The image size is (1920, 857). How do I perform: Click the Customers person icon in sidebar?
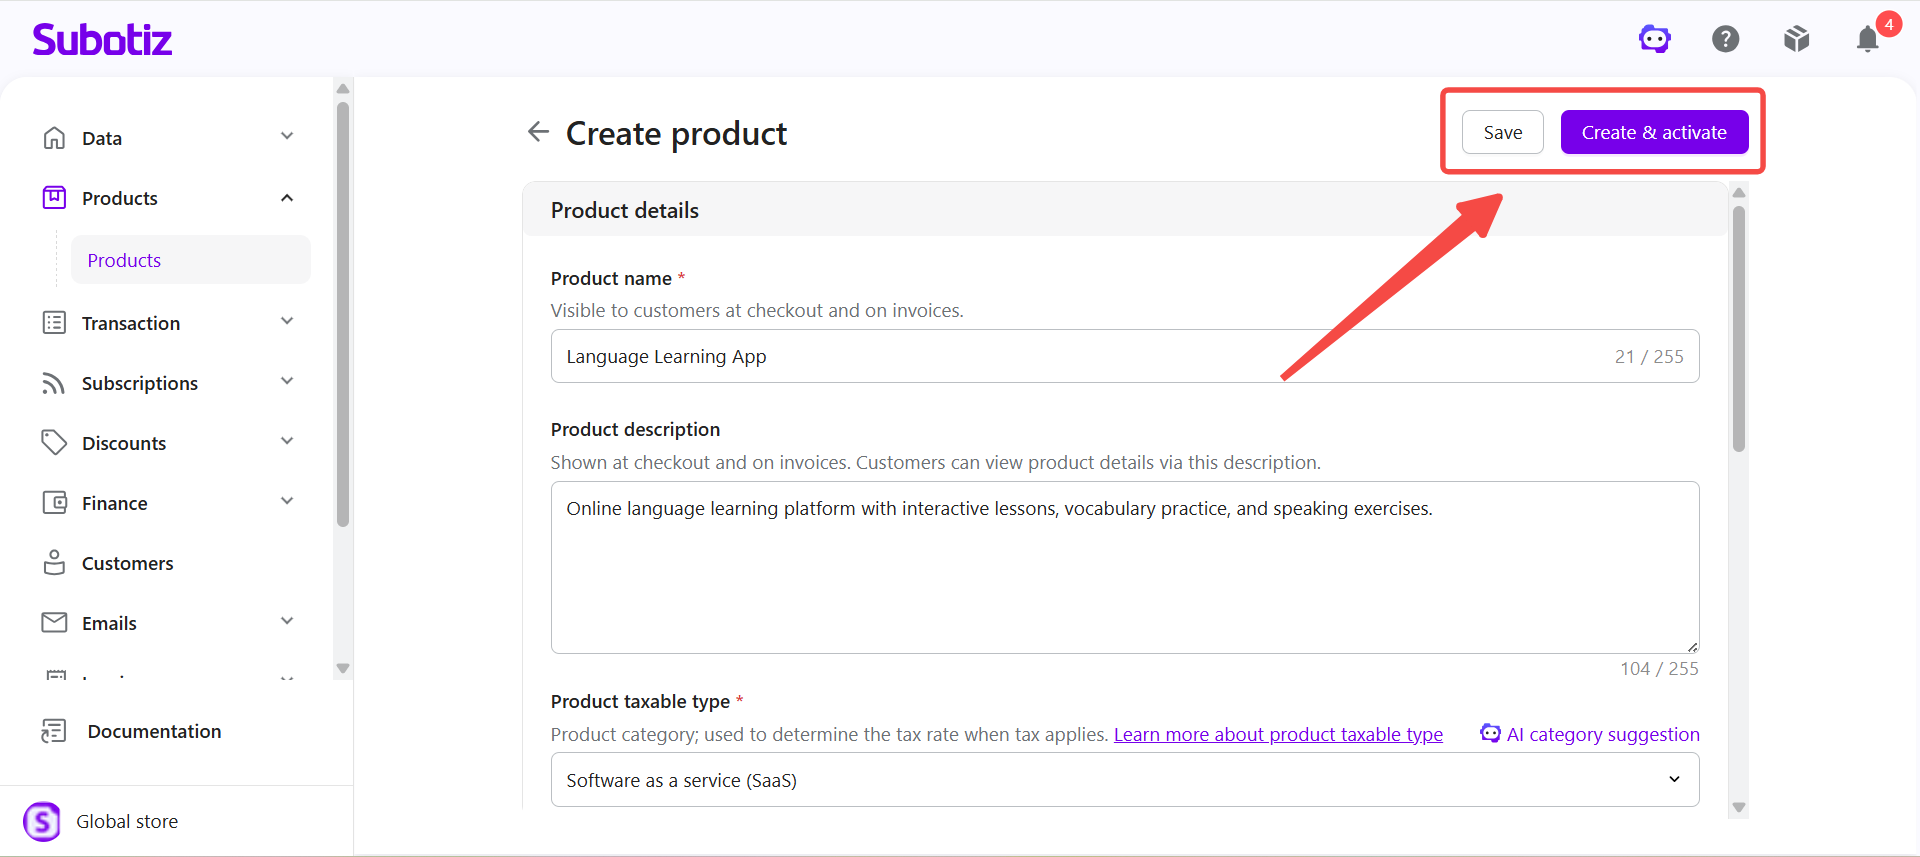click(x=54, y=563)
